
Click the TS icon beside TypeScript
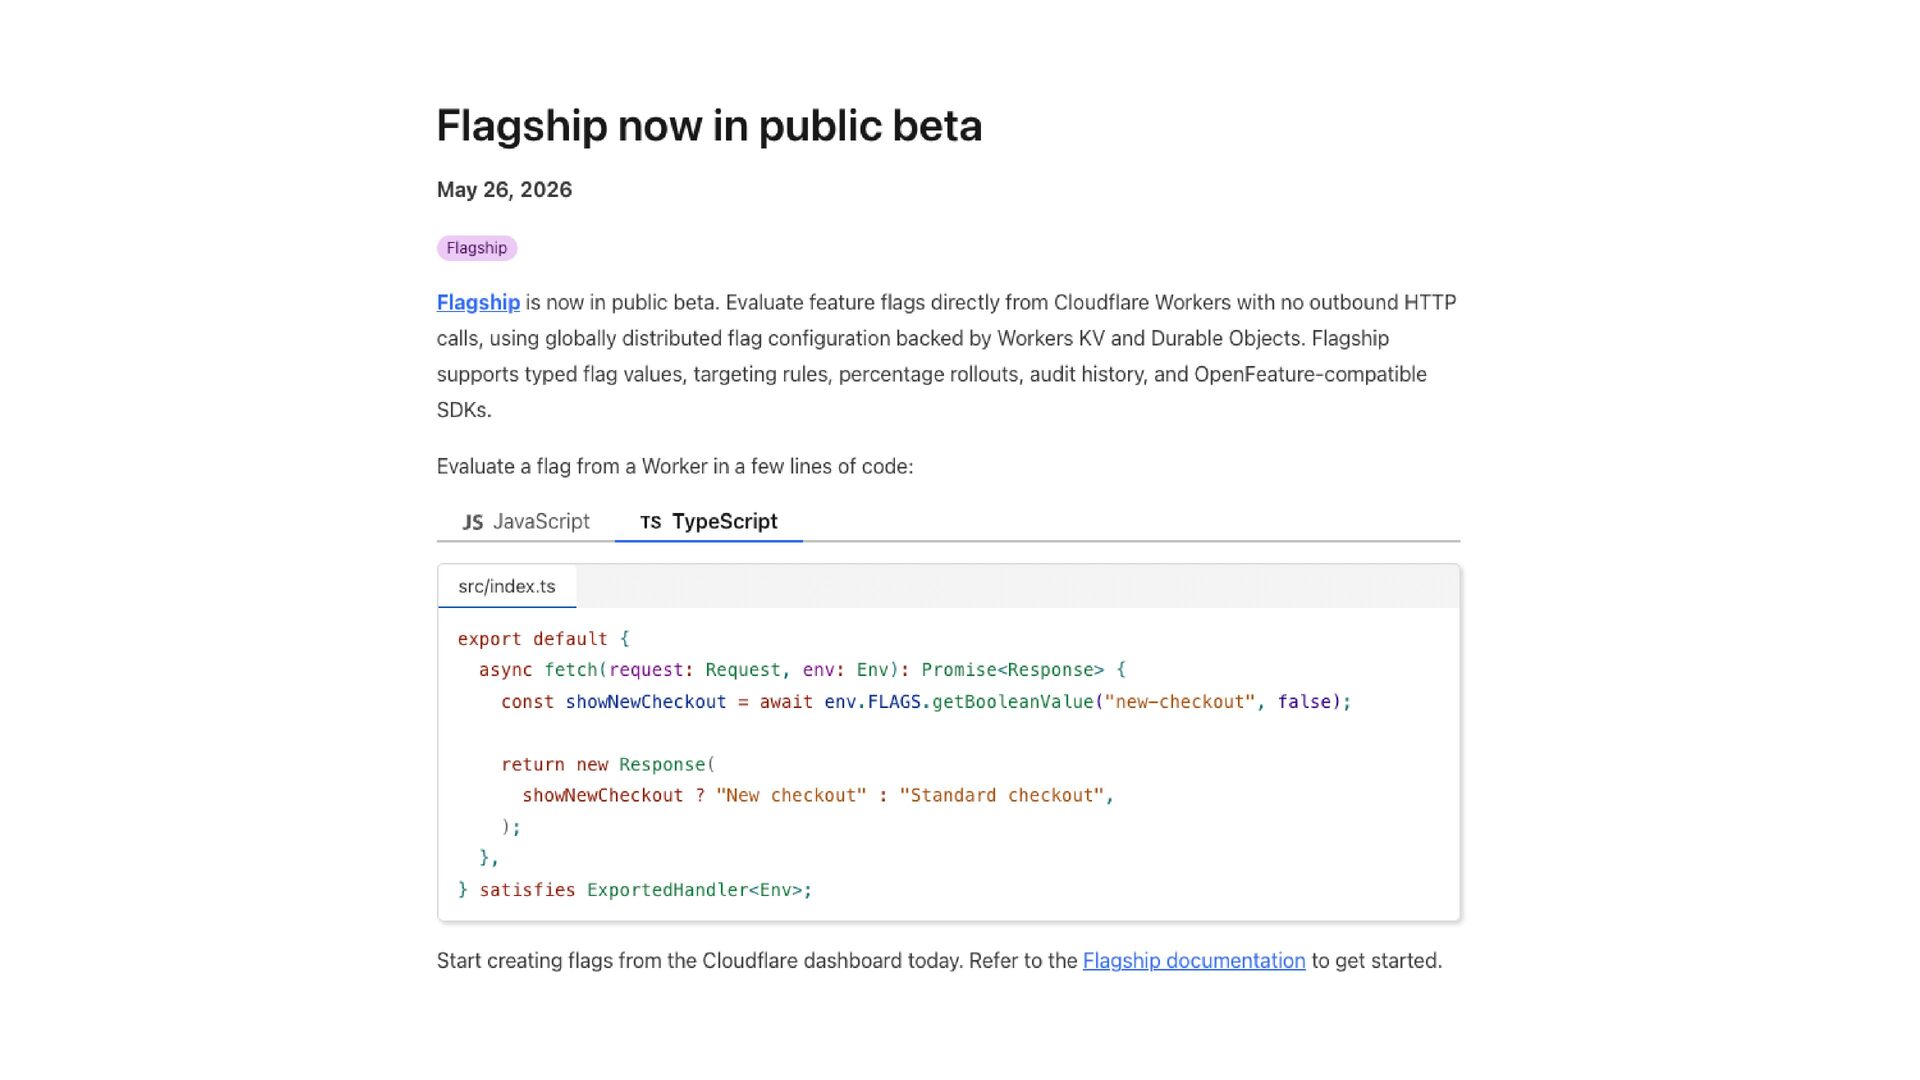click(x=651, y=522)
